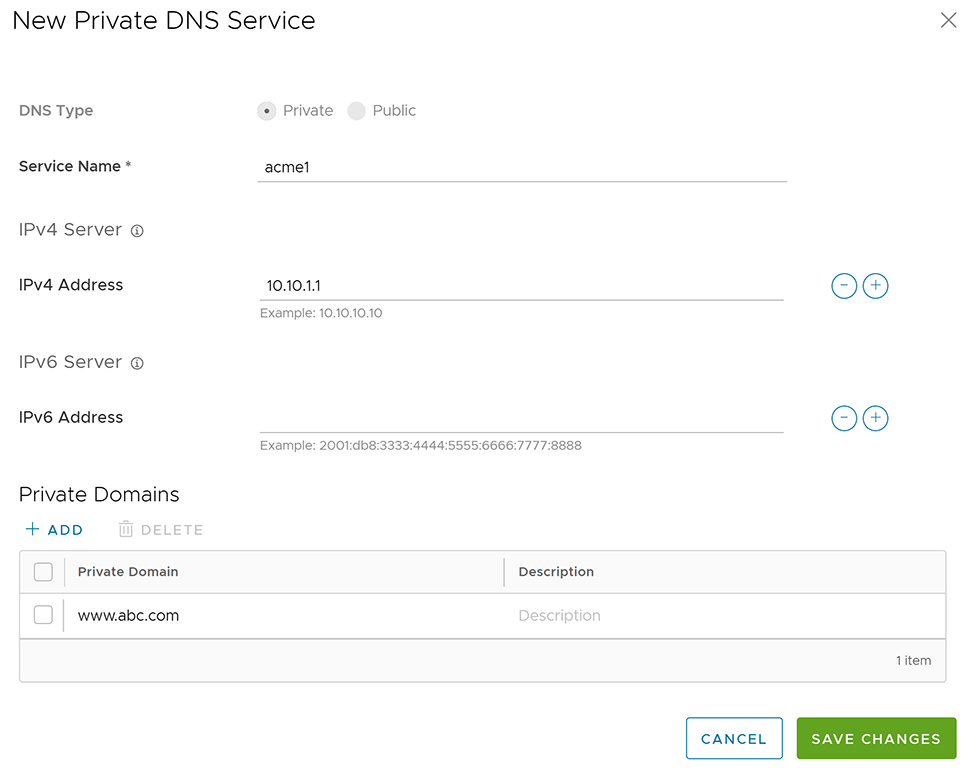Select the Private DNS type radio button
This screenshot has height=768, width=972.
[x=267, y=111]
